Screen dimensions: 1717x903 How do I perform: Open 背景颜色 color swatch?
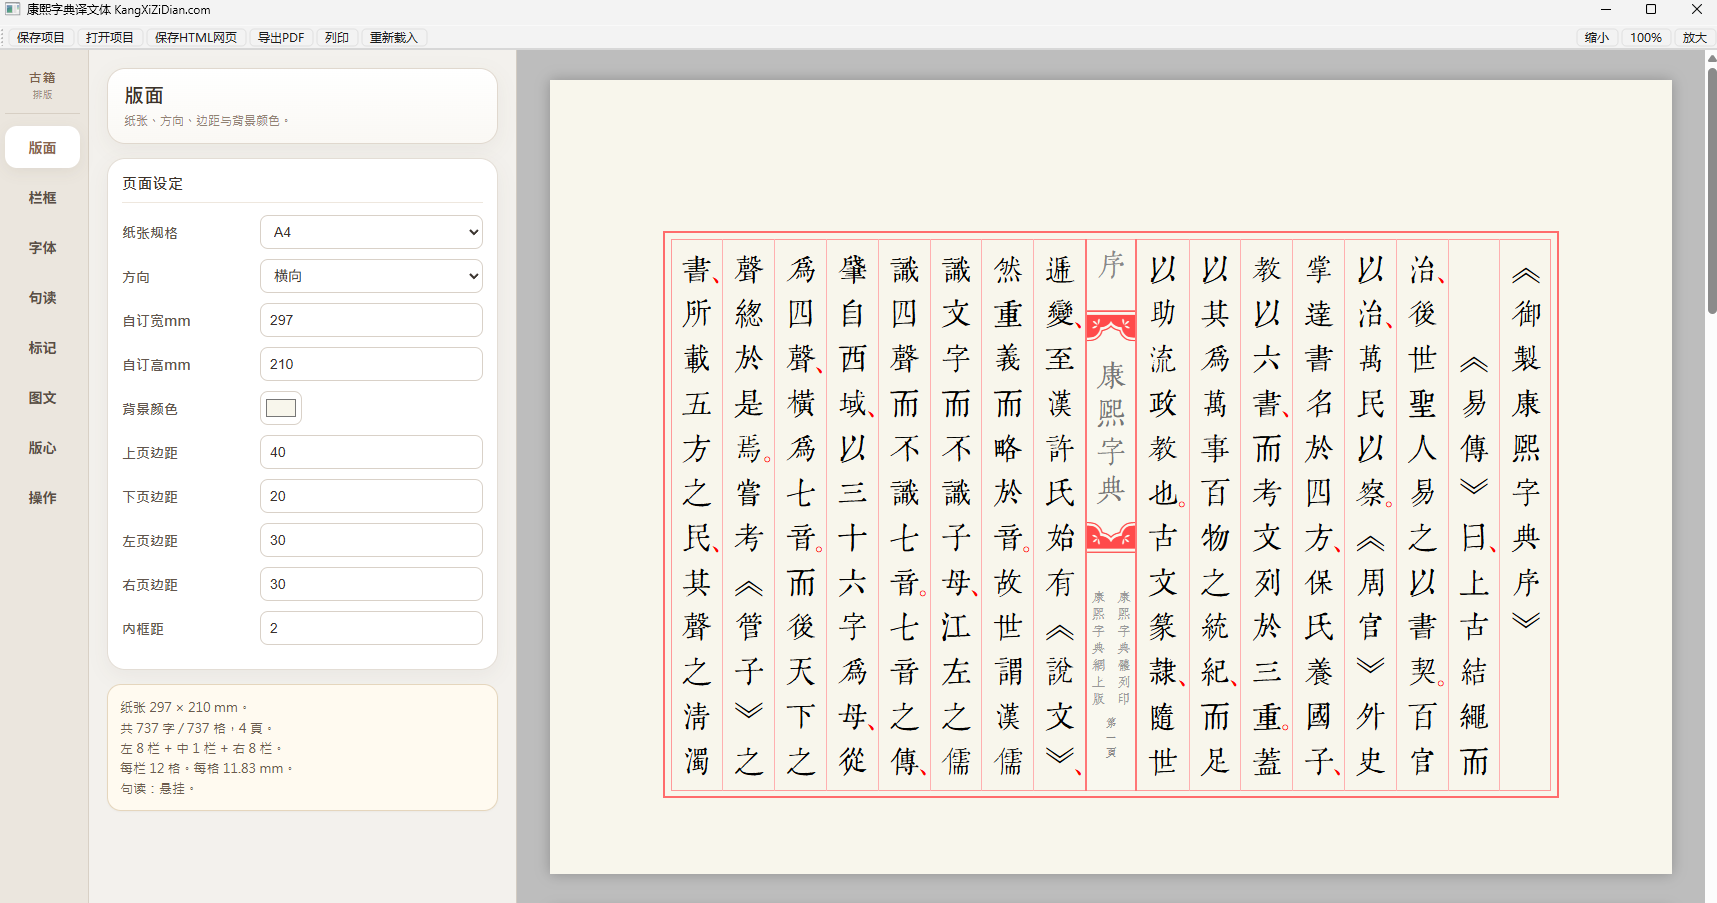281,408
